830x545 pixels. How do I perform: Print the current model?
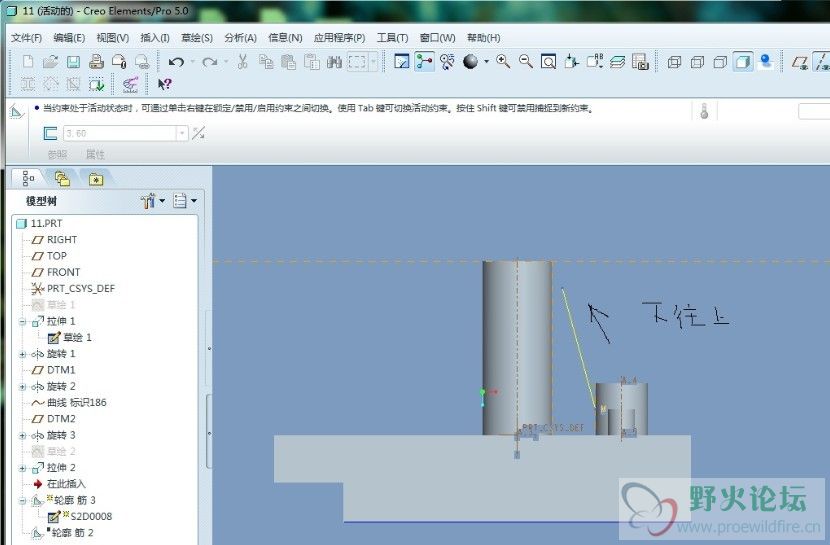pyautogui.click(x=96, y=62)
